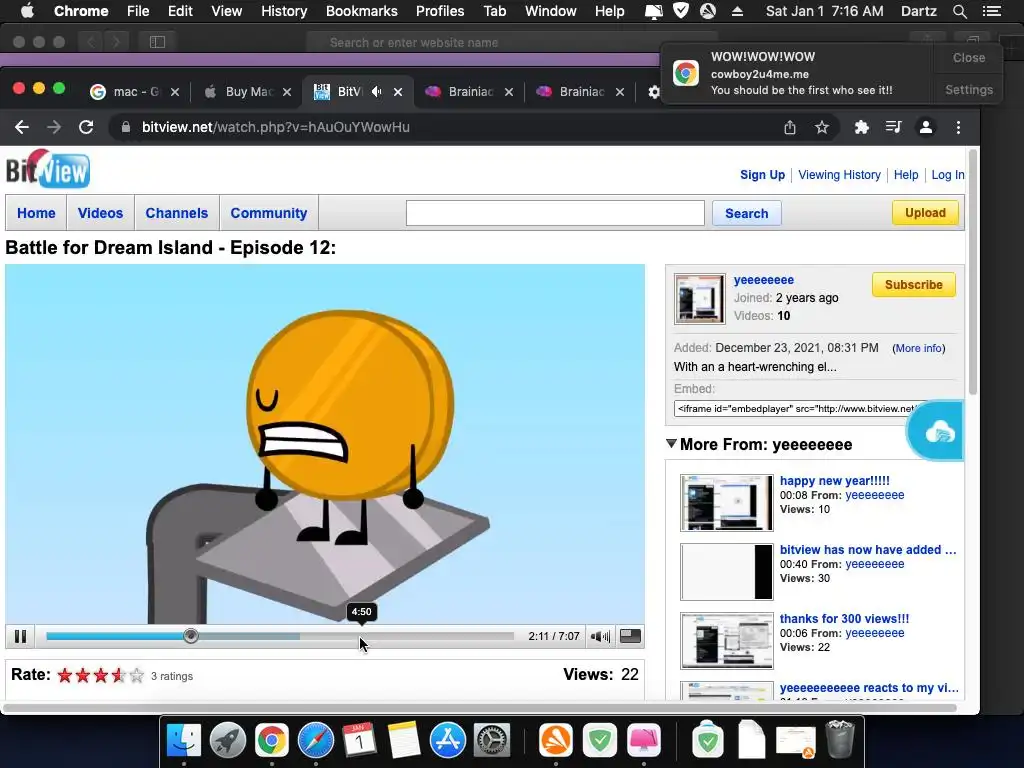This screenshot has width=1024, height=768.
Task: Switch to the 'Buy Mac' Apple tab
Action: [x=247, y=91]
